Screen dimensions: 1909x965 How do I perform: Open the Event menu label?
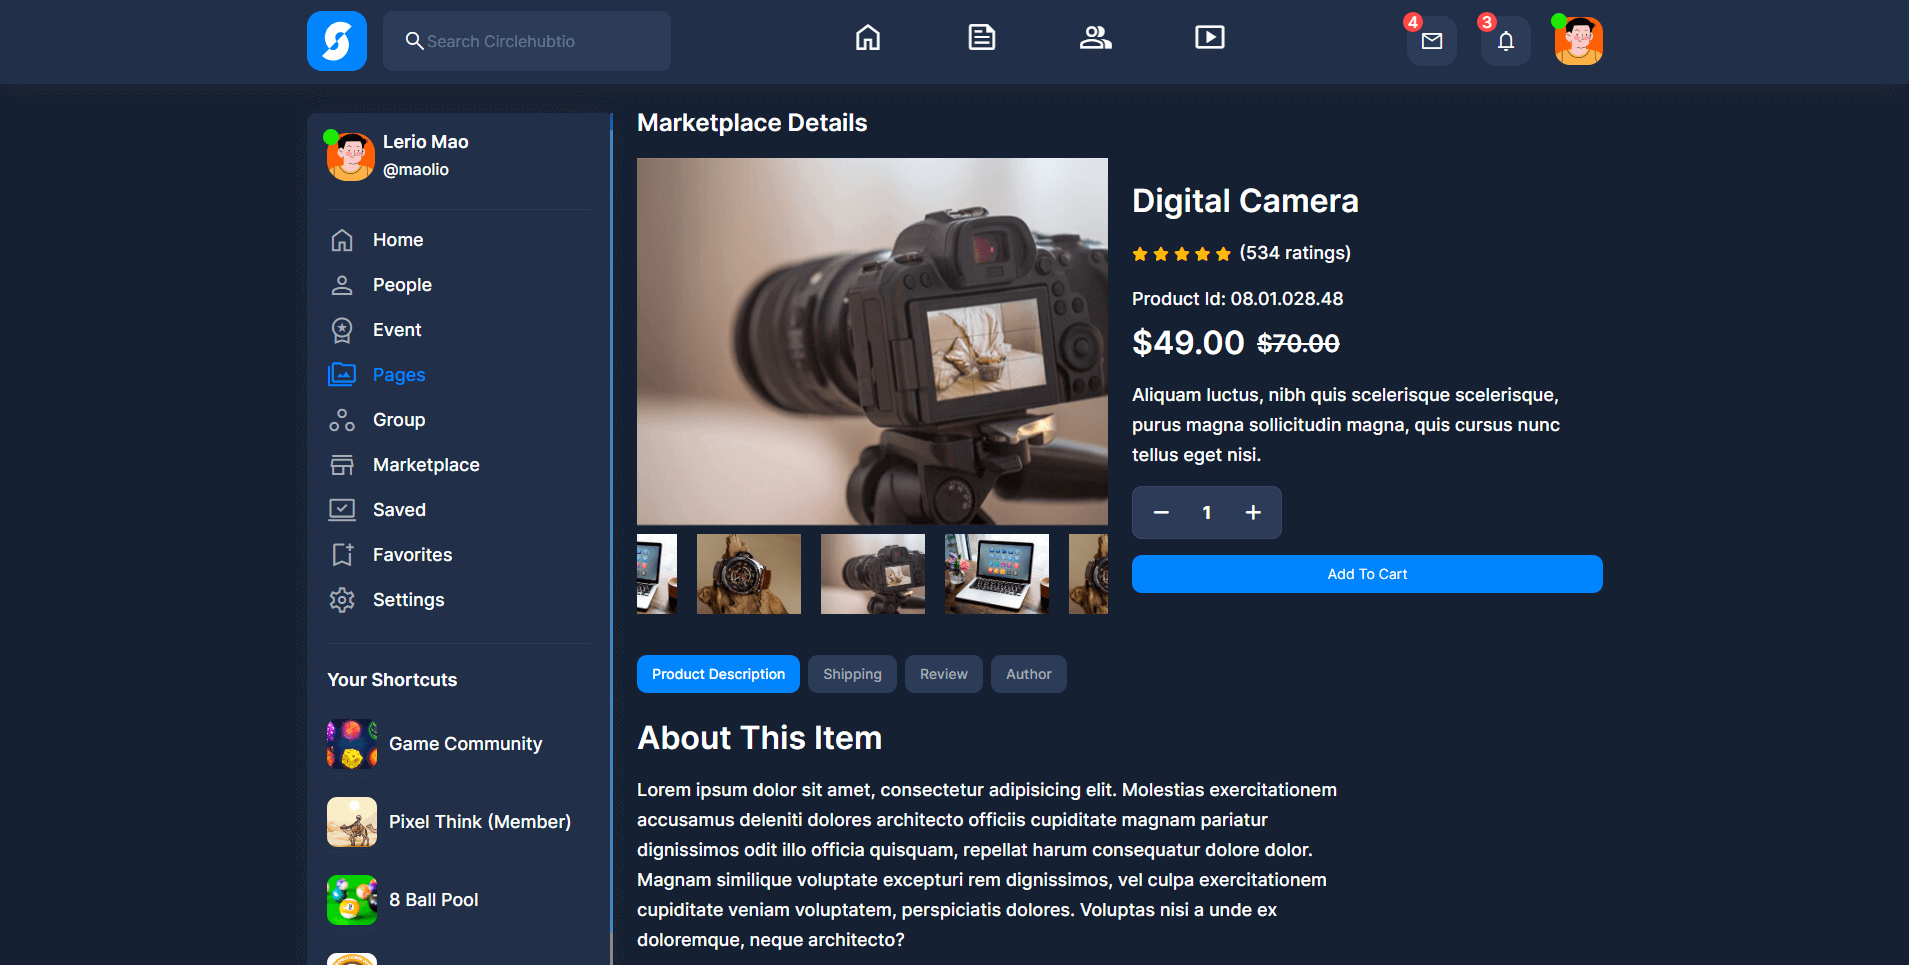point(397,330)
